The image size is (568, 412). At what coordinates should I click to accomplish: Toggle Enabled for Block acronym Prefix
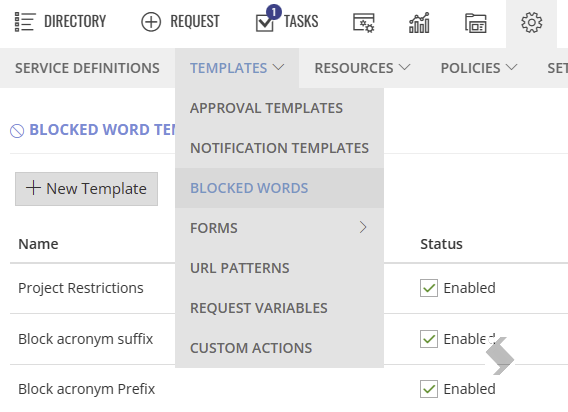click(x=429, y=389)
